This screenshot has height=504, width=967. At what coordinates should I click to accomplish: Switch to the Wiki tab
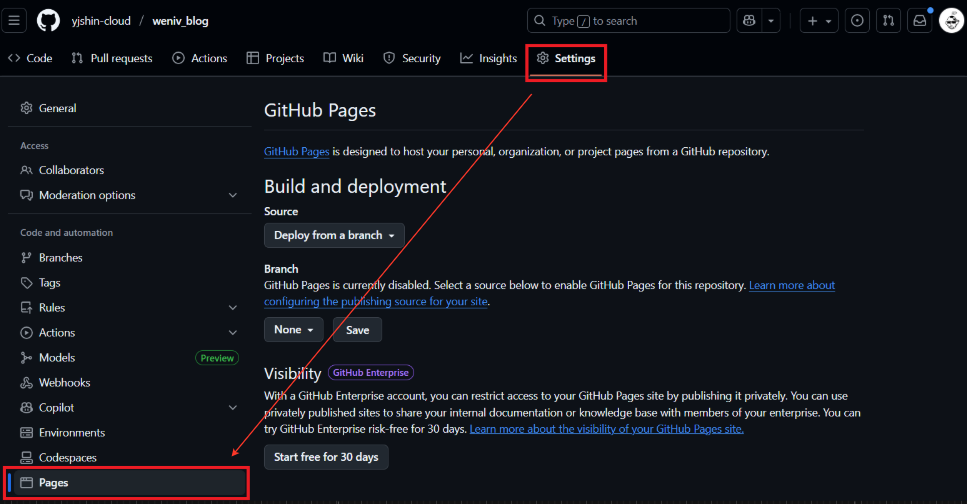pos(344,58)
